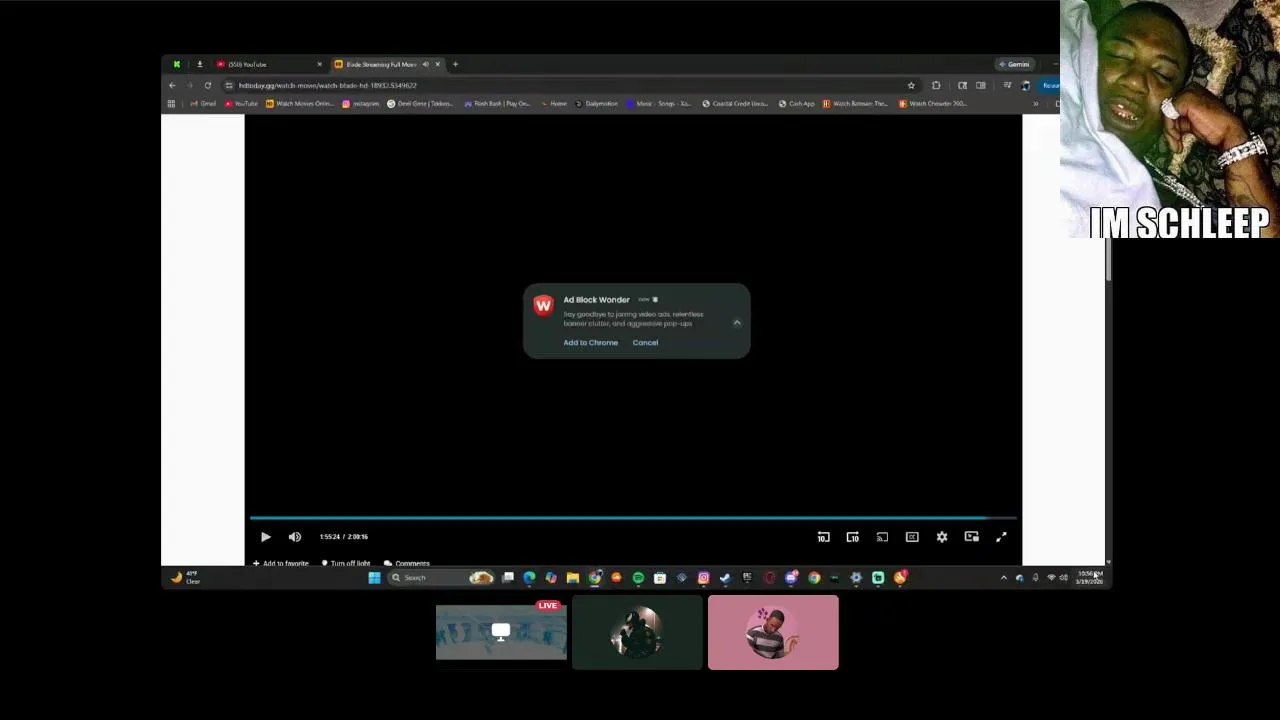The image size is (1280, 720).
Task: Open the Watch Movies Online bookmark
Action: pos(300,104)
